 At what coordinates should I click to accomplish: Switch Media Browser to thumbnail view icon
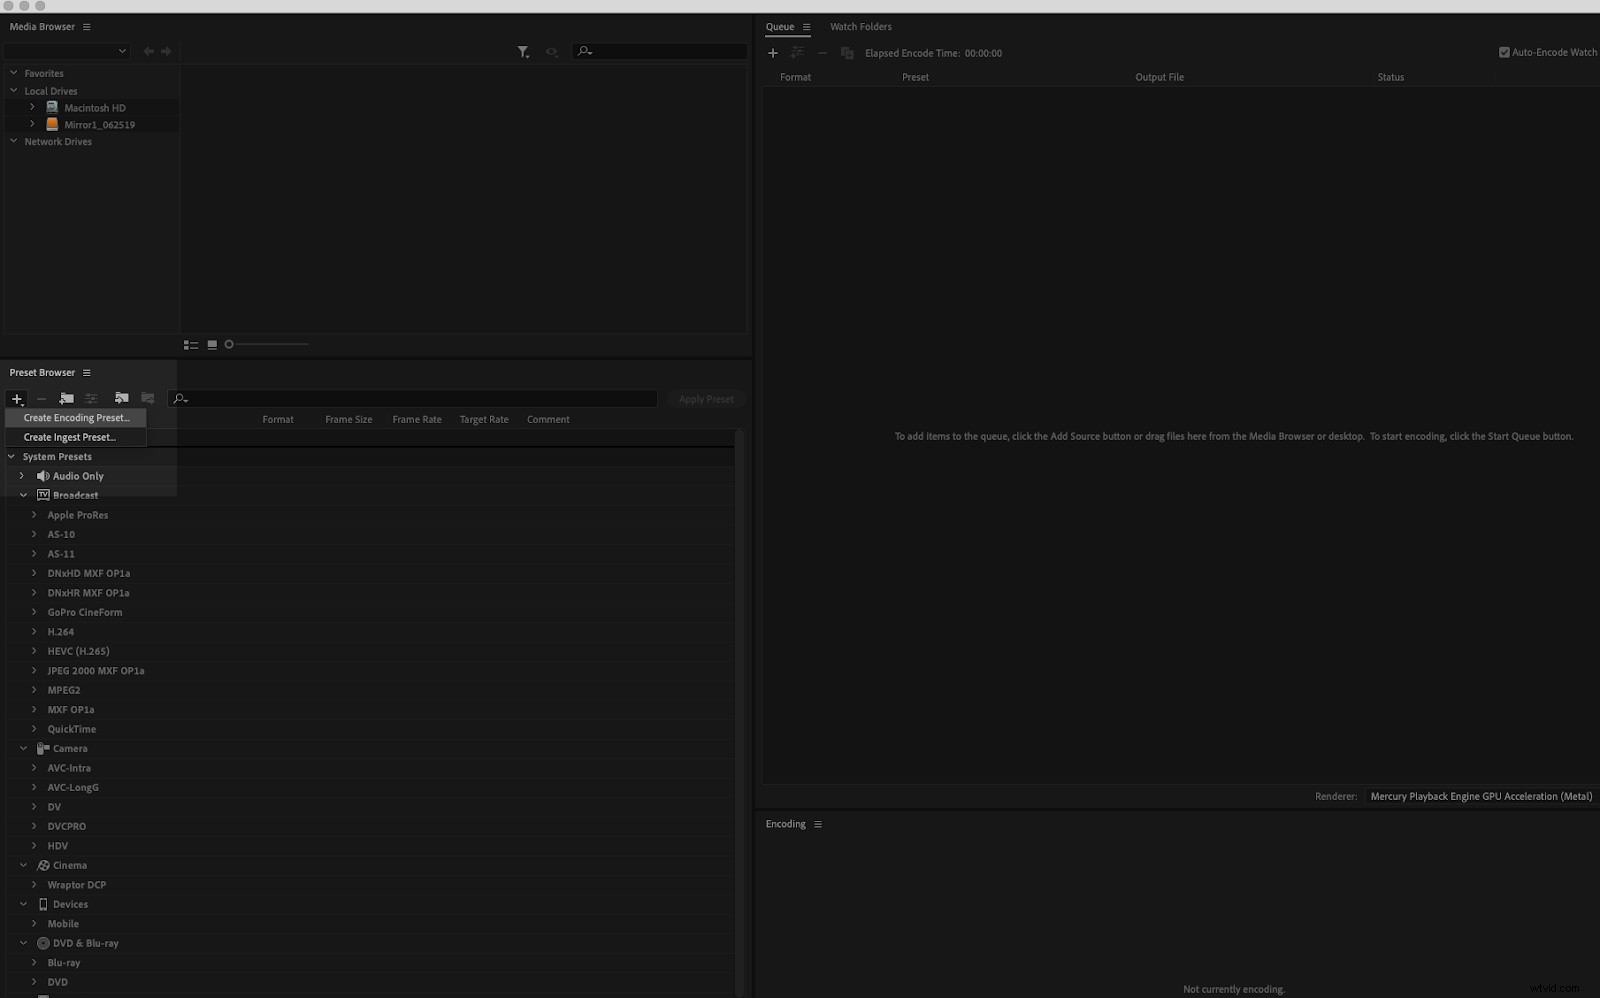coord(212,344)
